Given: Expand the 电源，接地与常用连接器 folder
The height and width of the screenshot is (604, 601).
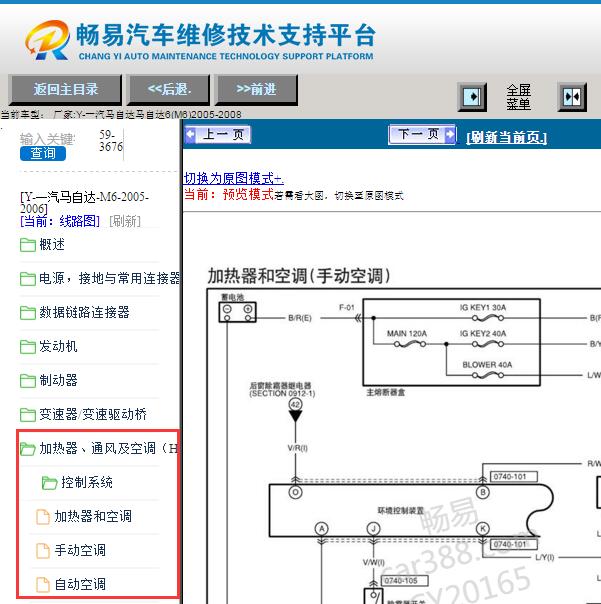Looking at the screenshot, I should pyautogui.click(x=109, y=278).
